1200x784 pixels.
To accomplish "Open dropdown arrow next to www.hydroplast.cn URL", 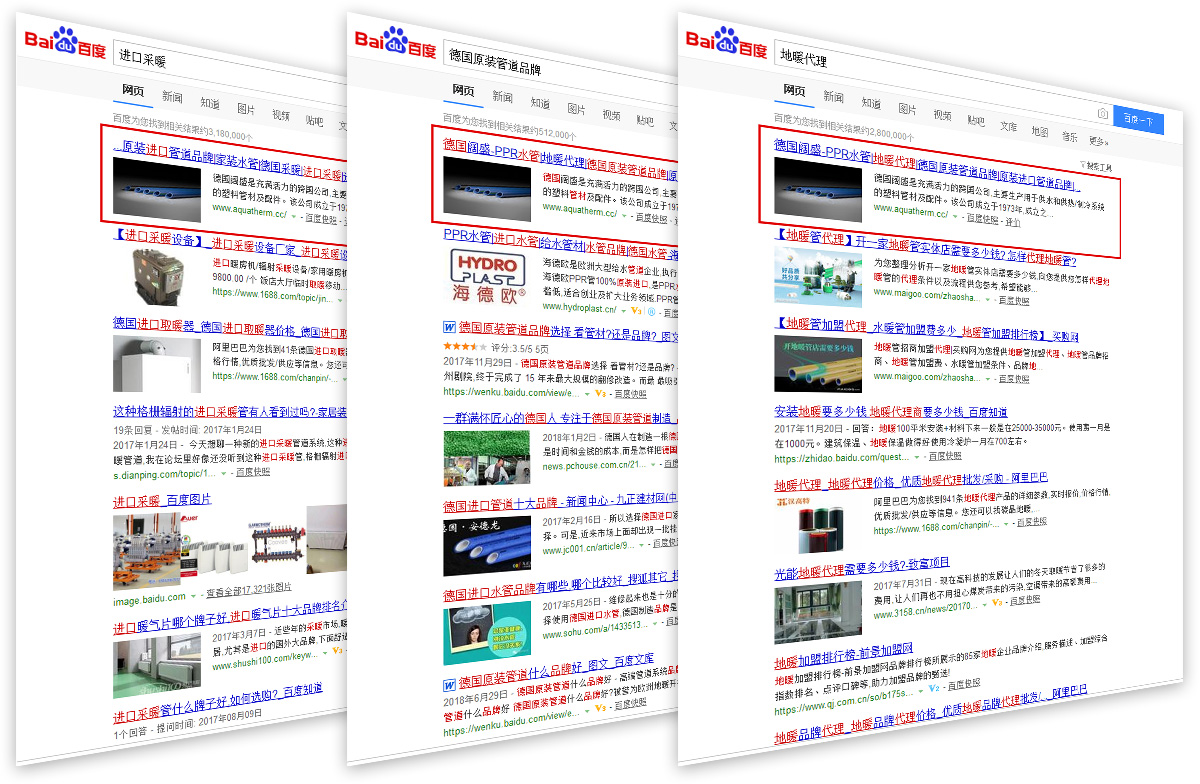I will click(x=622, y=310).
